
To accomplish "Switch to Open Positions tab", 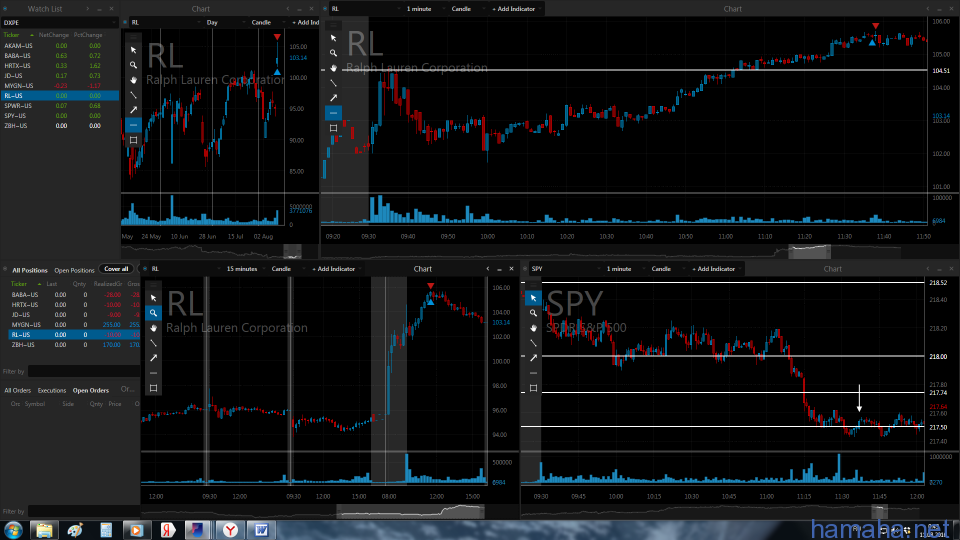I will pos(74,270).
